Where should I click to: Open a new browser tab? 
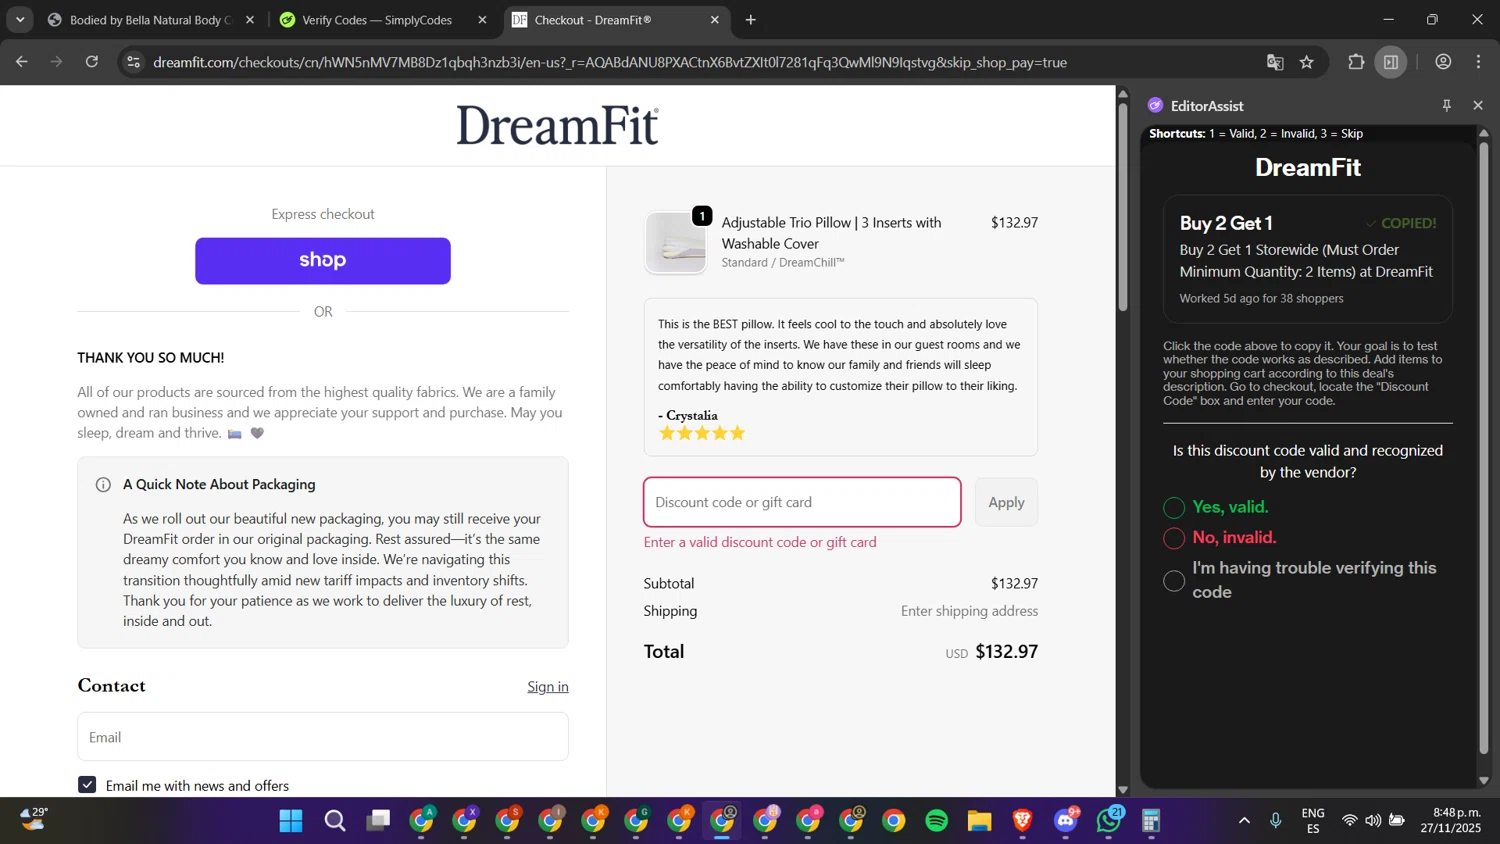(751, 20)
